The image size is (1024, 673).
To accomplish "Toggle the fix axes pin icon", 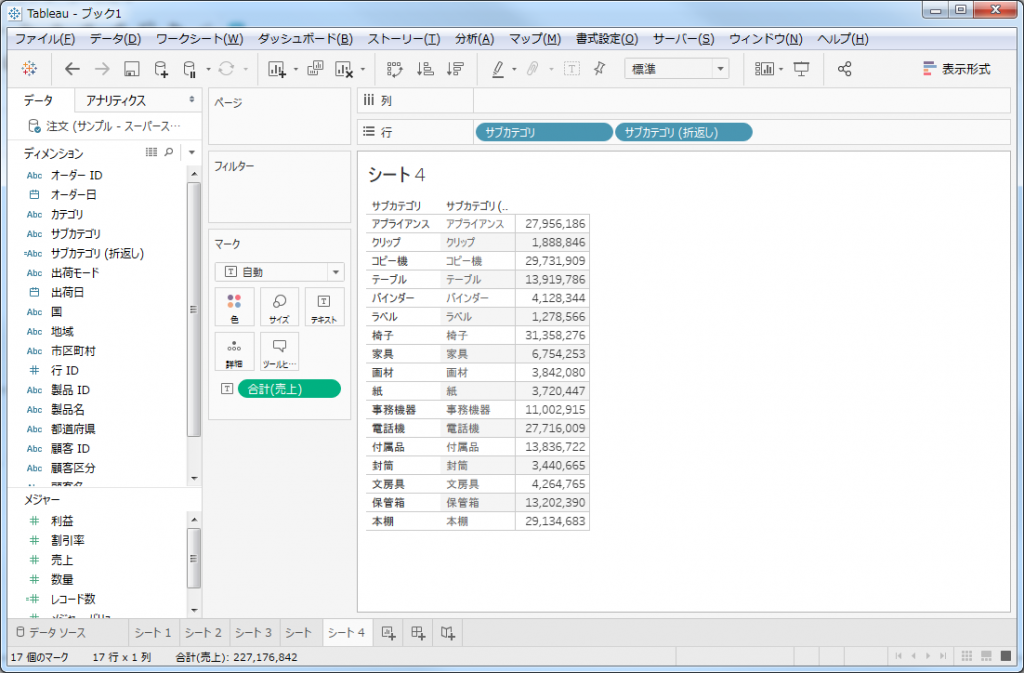I will tap(599, 69).
